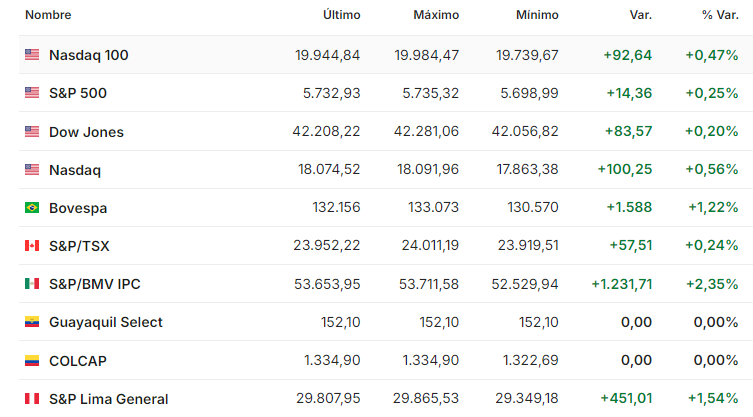Click the Mexico flag beside S&P/BMV IPC
This screenshot has width=753, height=417.
coord(32,284)
